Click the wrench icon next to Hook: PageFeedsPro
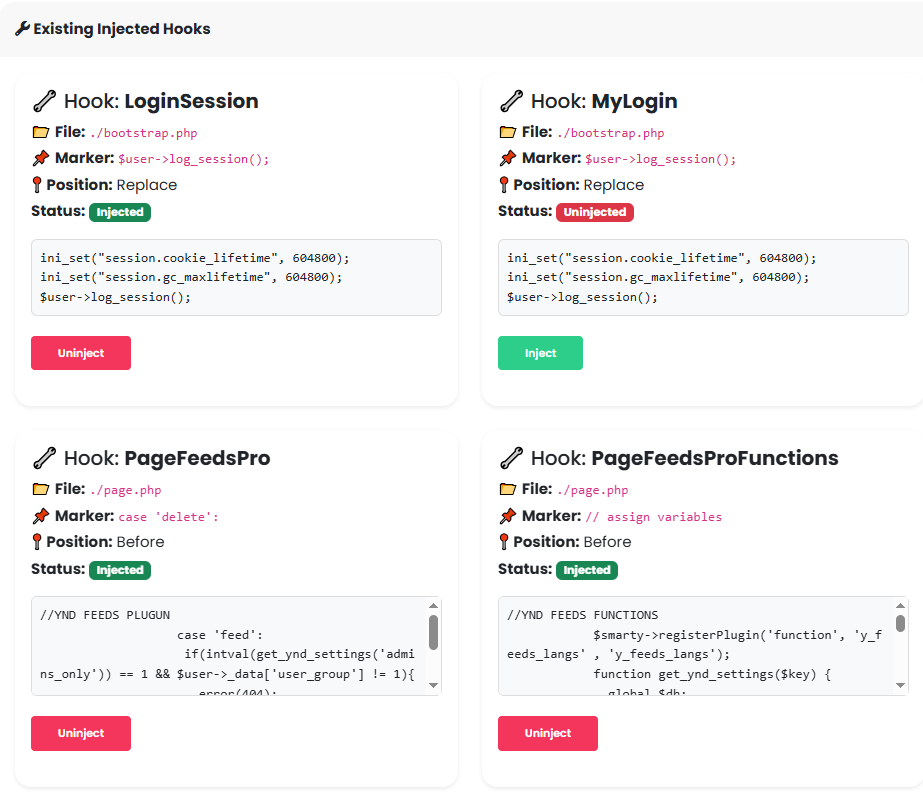 (x=44, y=458)
